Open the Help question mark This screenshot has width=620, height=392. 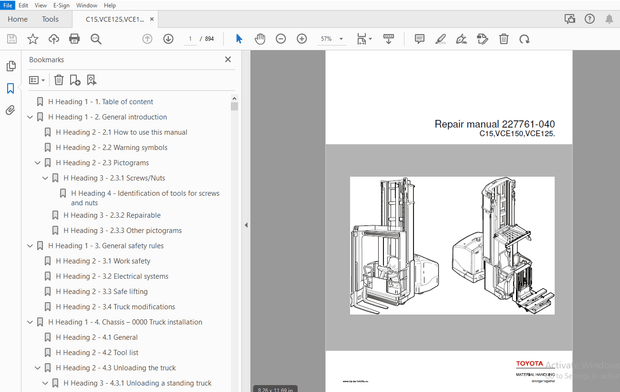(590, 19)
